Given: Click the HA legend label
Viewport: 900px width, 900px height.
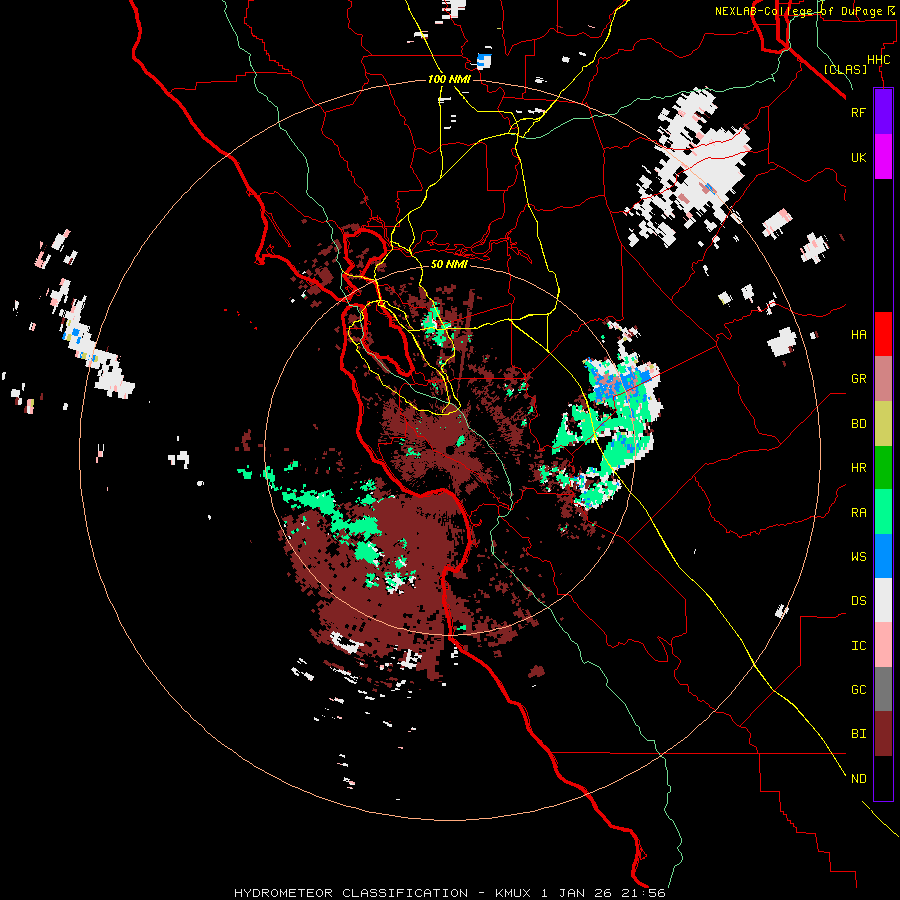Looking at the screenshot, I should tap(858, 335).
